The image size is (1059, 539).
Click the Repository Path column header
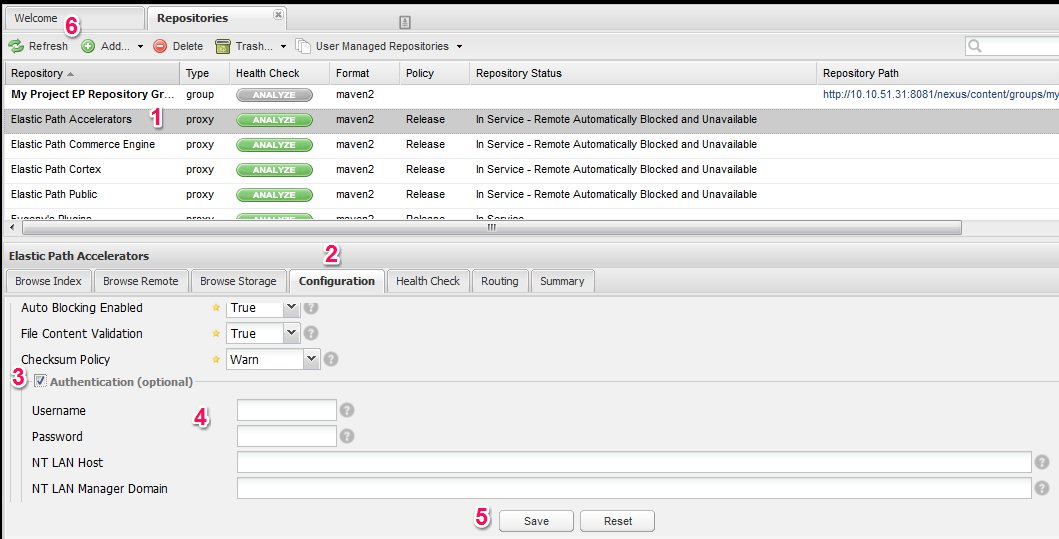[x=937, y=73]
